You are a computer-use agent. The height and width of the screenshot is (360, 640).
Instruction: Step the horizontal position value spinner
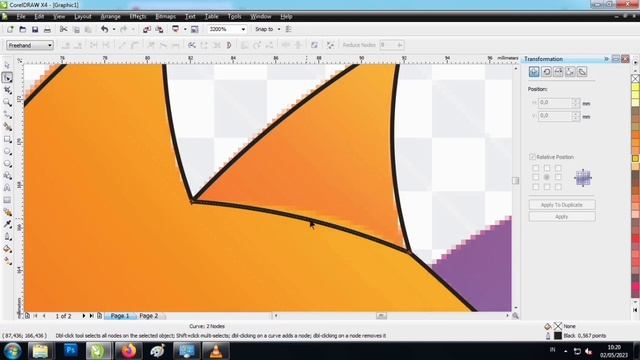(576, 103)
